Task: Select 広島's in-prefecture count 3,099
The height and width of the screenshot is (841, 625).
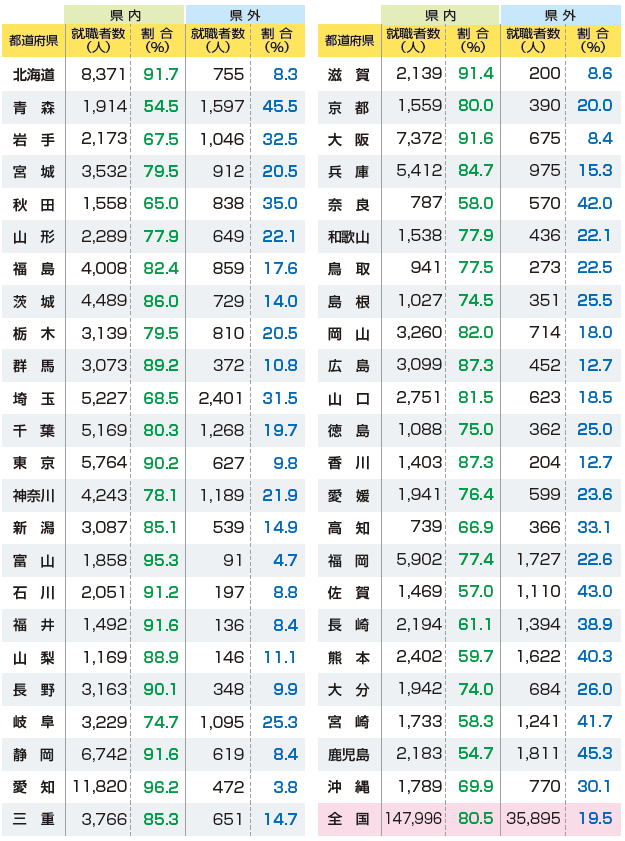Action: click(420, 365)
